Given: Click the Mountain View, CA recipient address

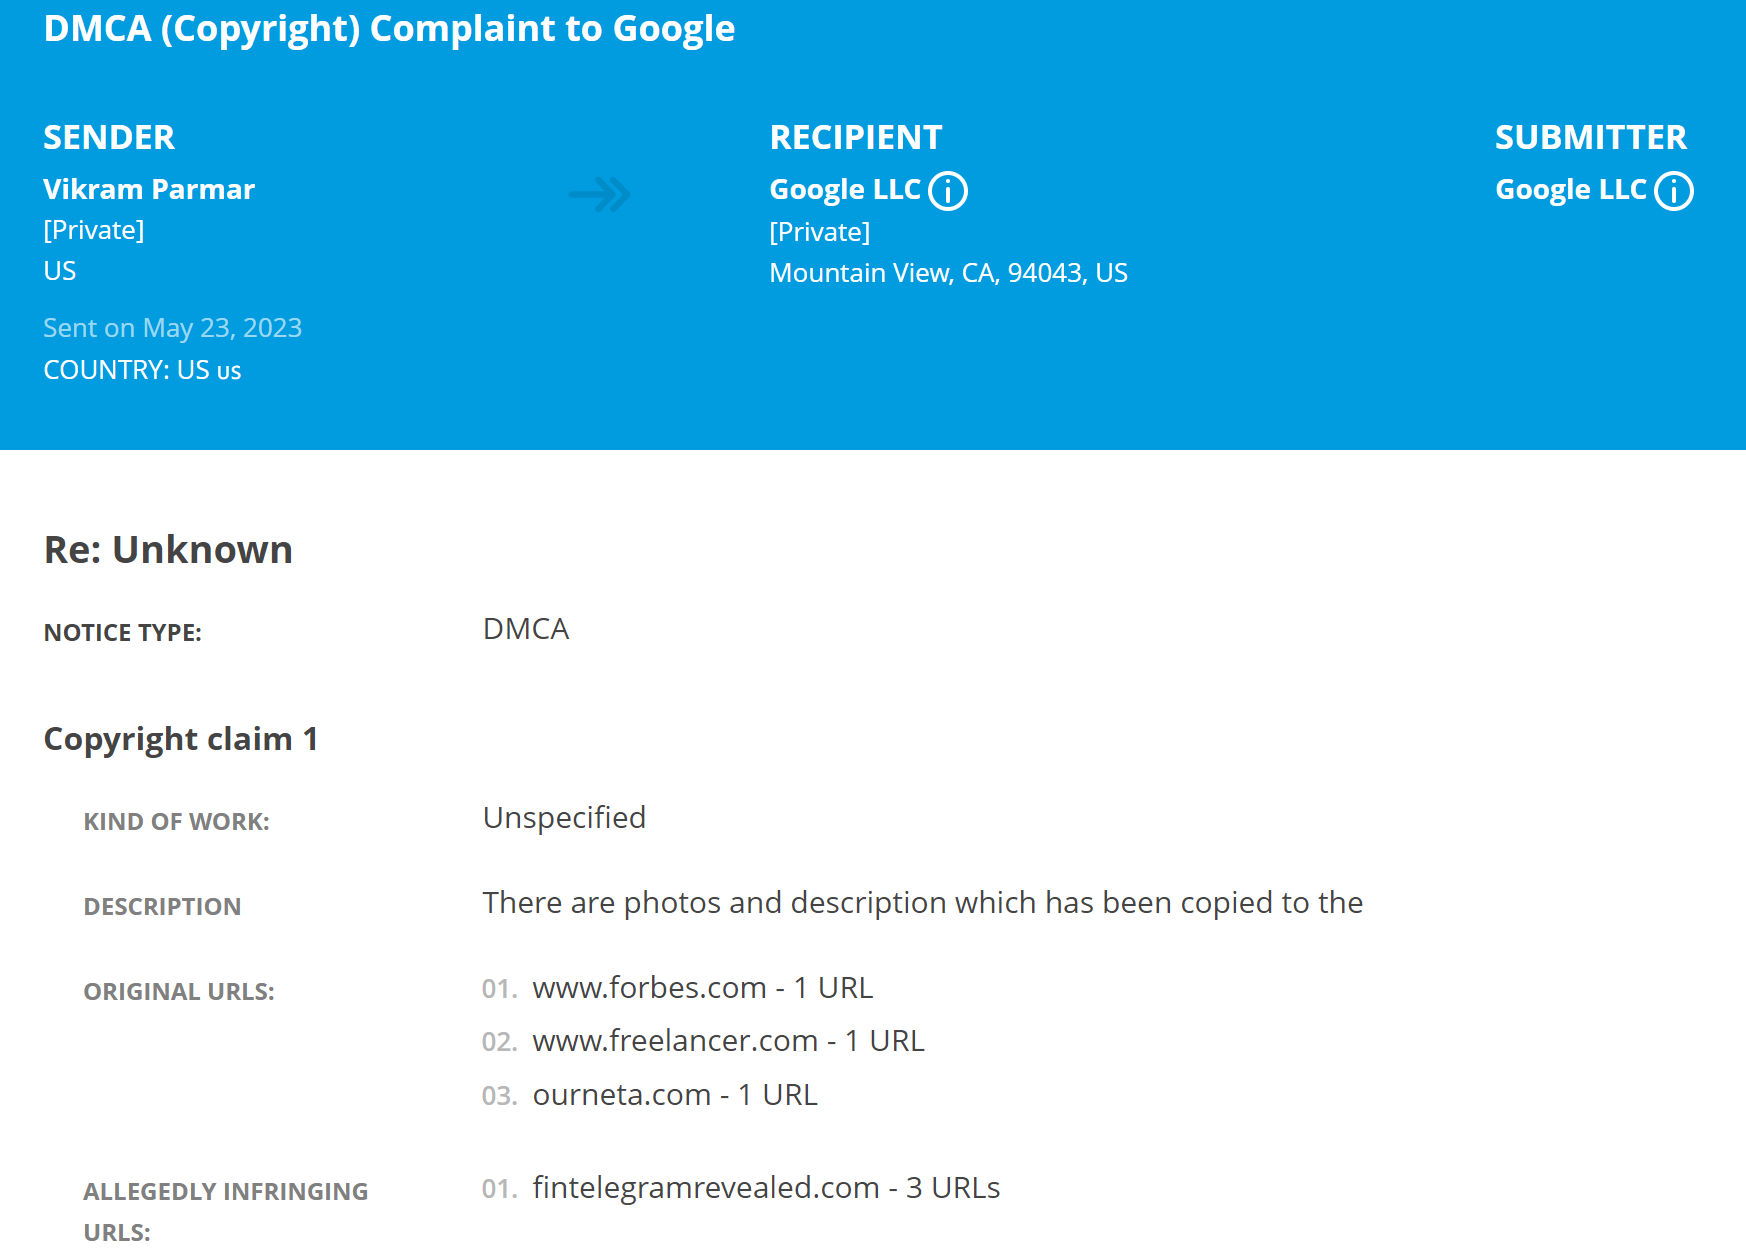Looking at the screenshot, I should [948, 273].
